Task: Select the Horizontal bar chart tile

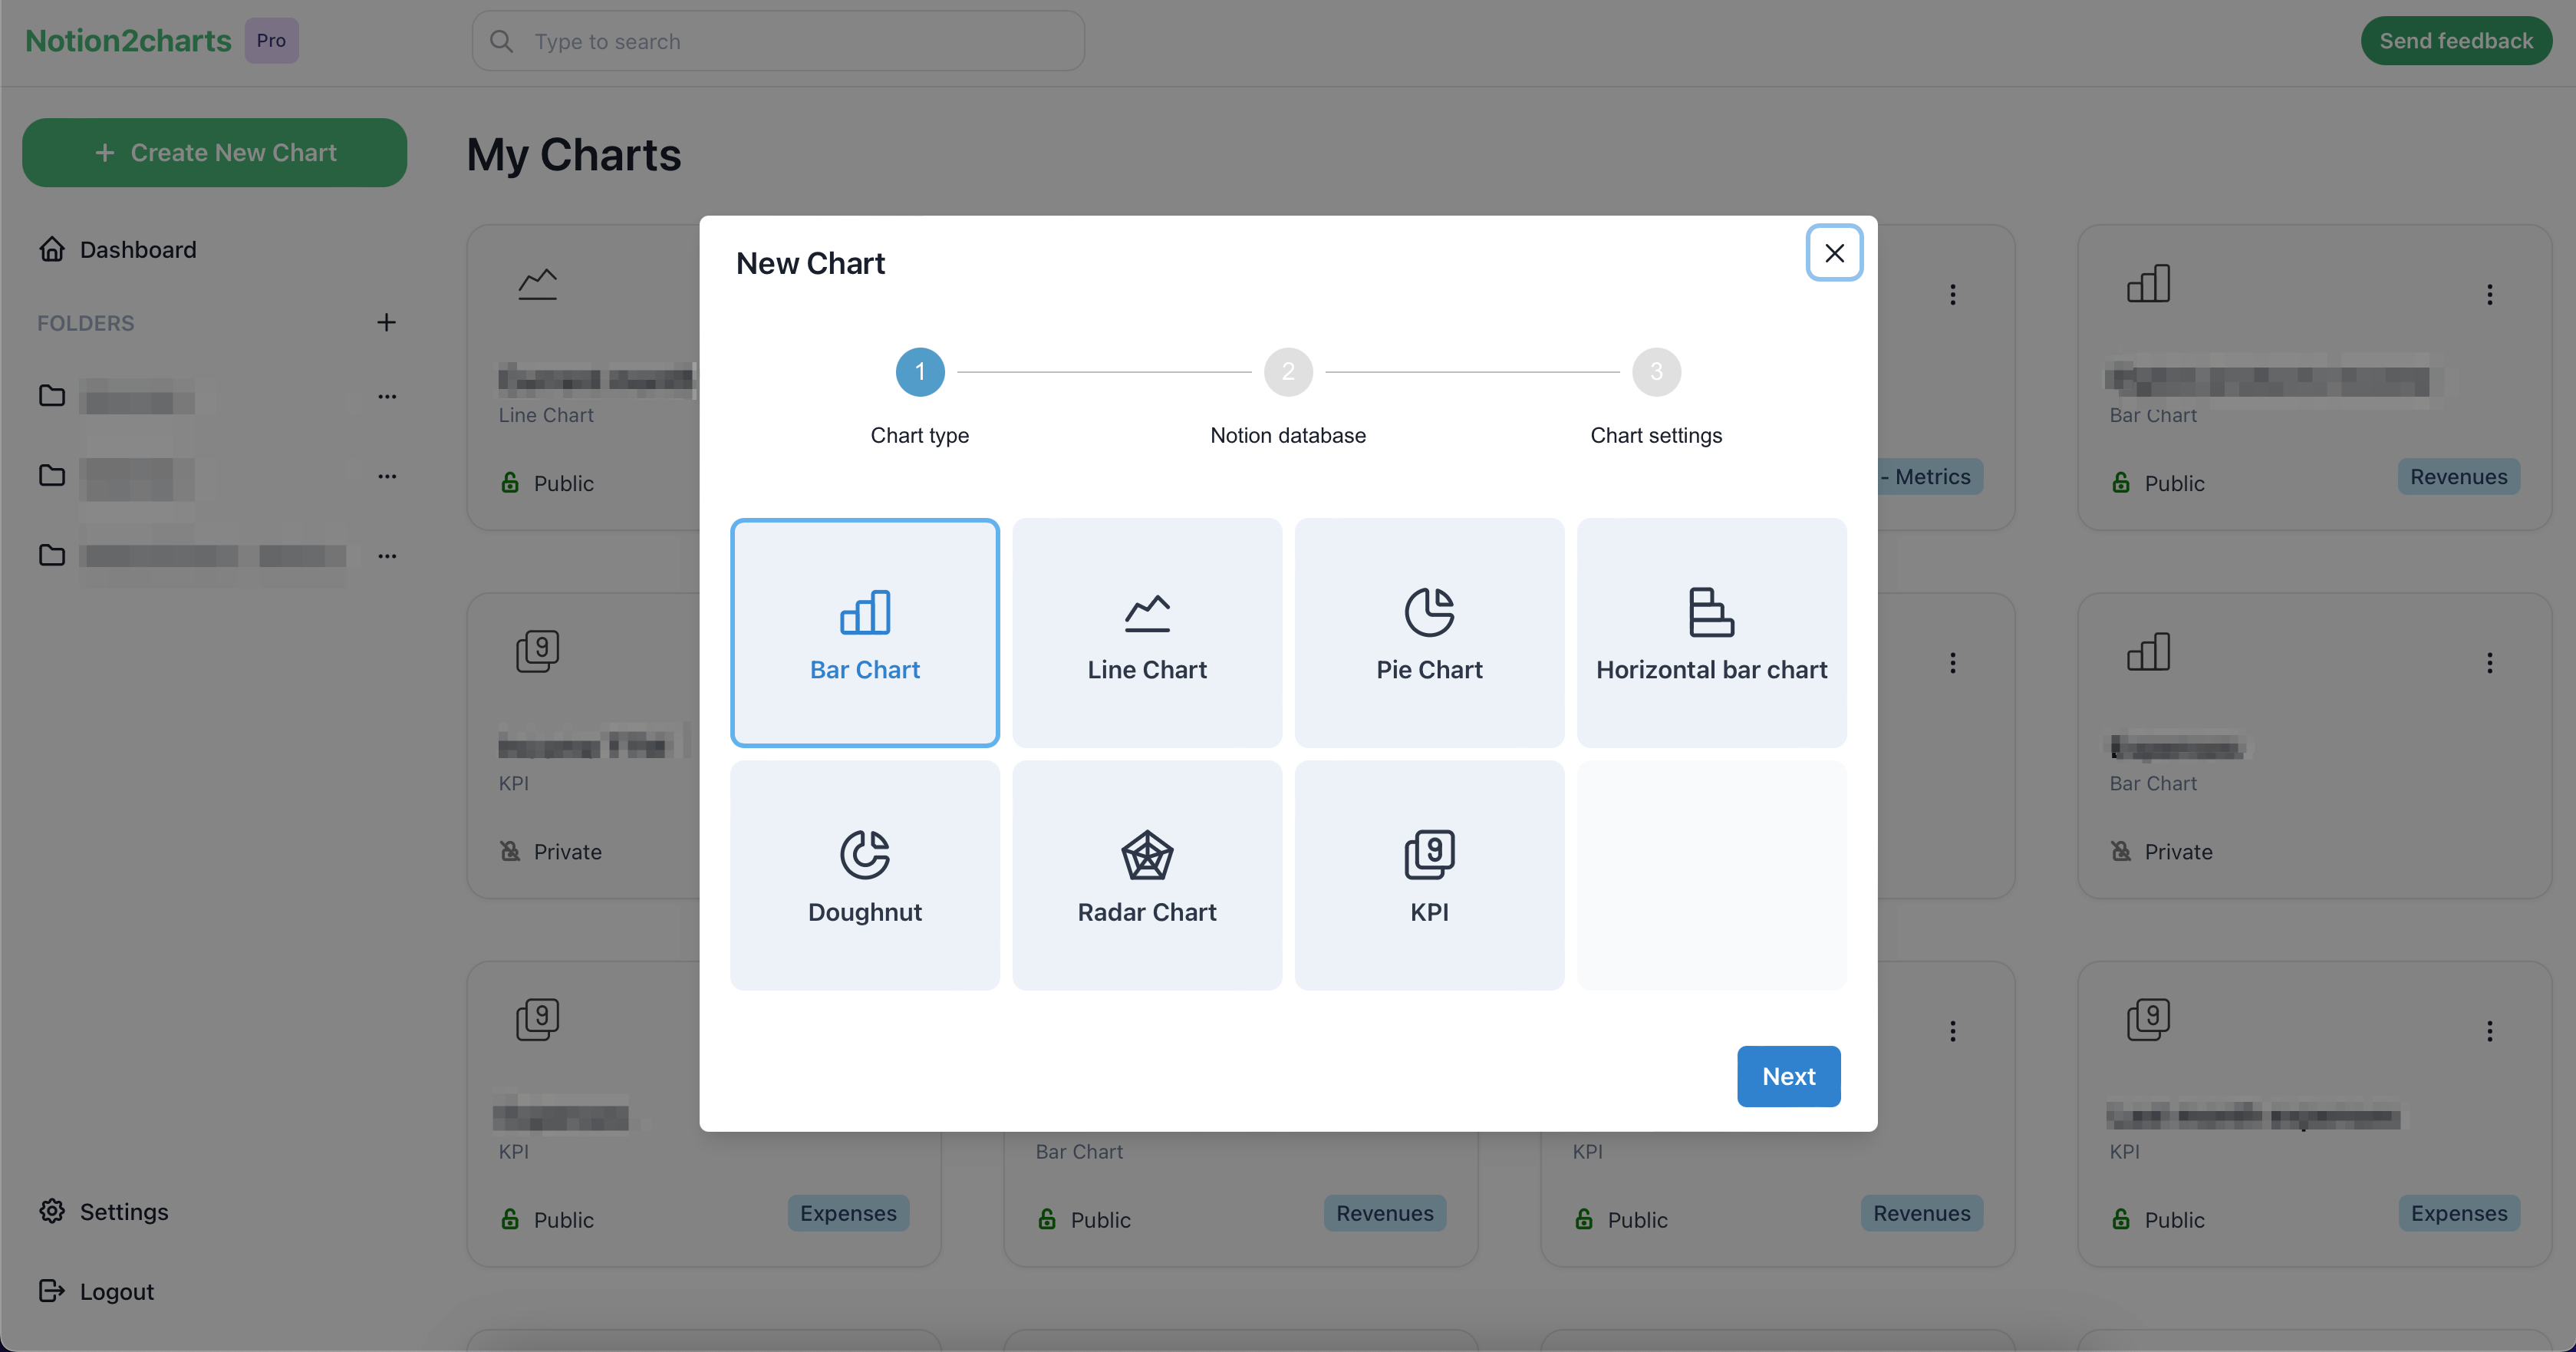Action: (x=1711, y=632)
